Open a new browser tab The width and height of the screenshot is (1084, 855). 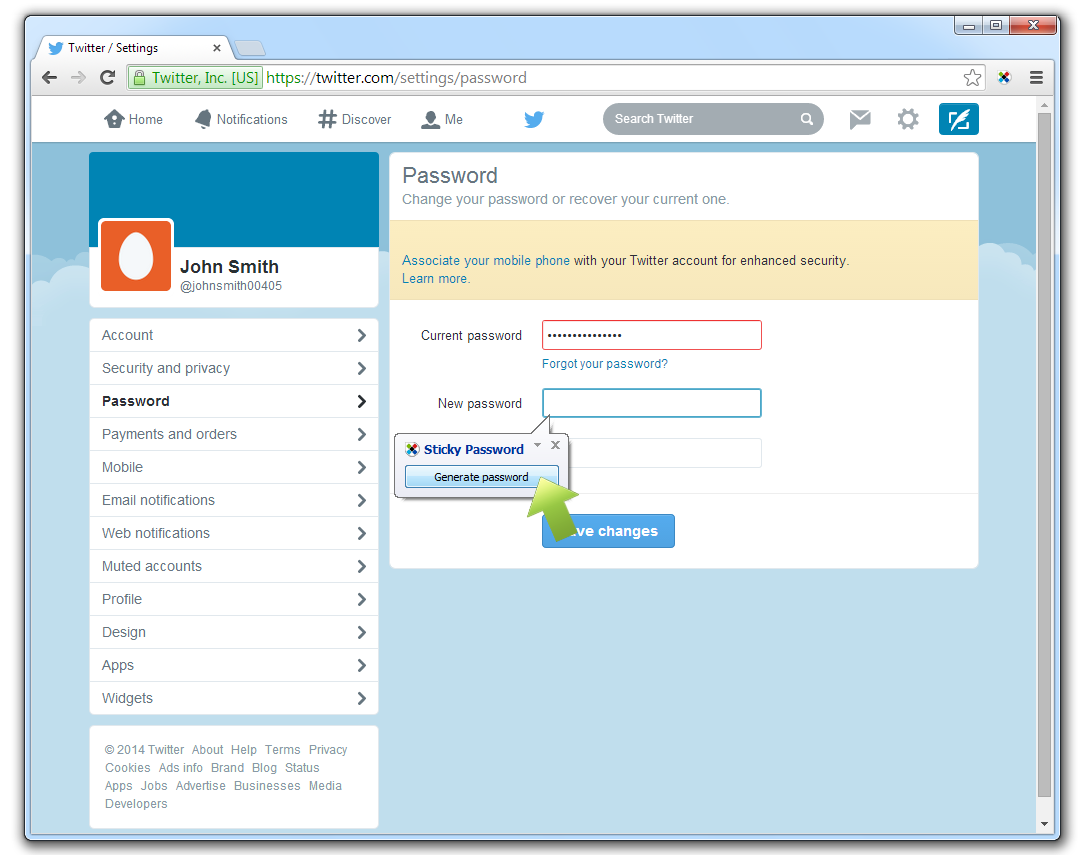(x=250, y=48)
